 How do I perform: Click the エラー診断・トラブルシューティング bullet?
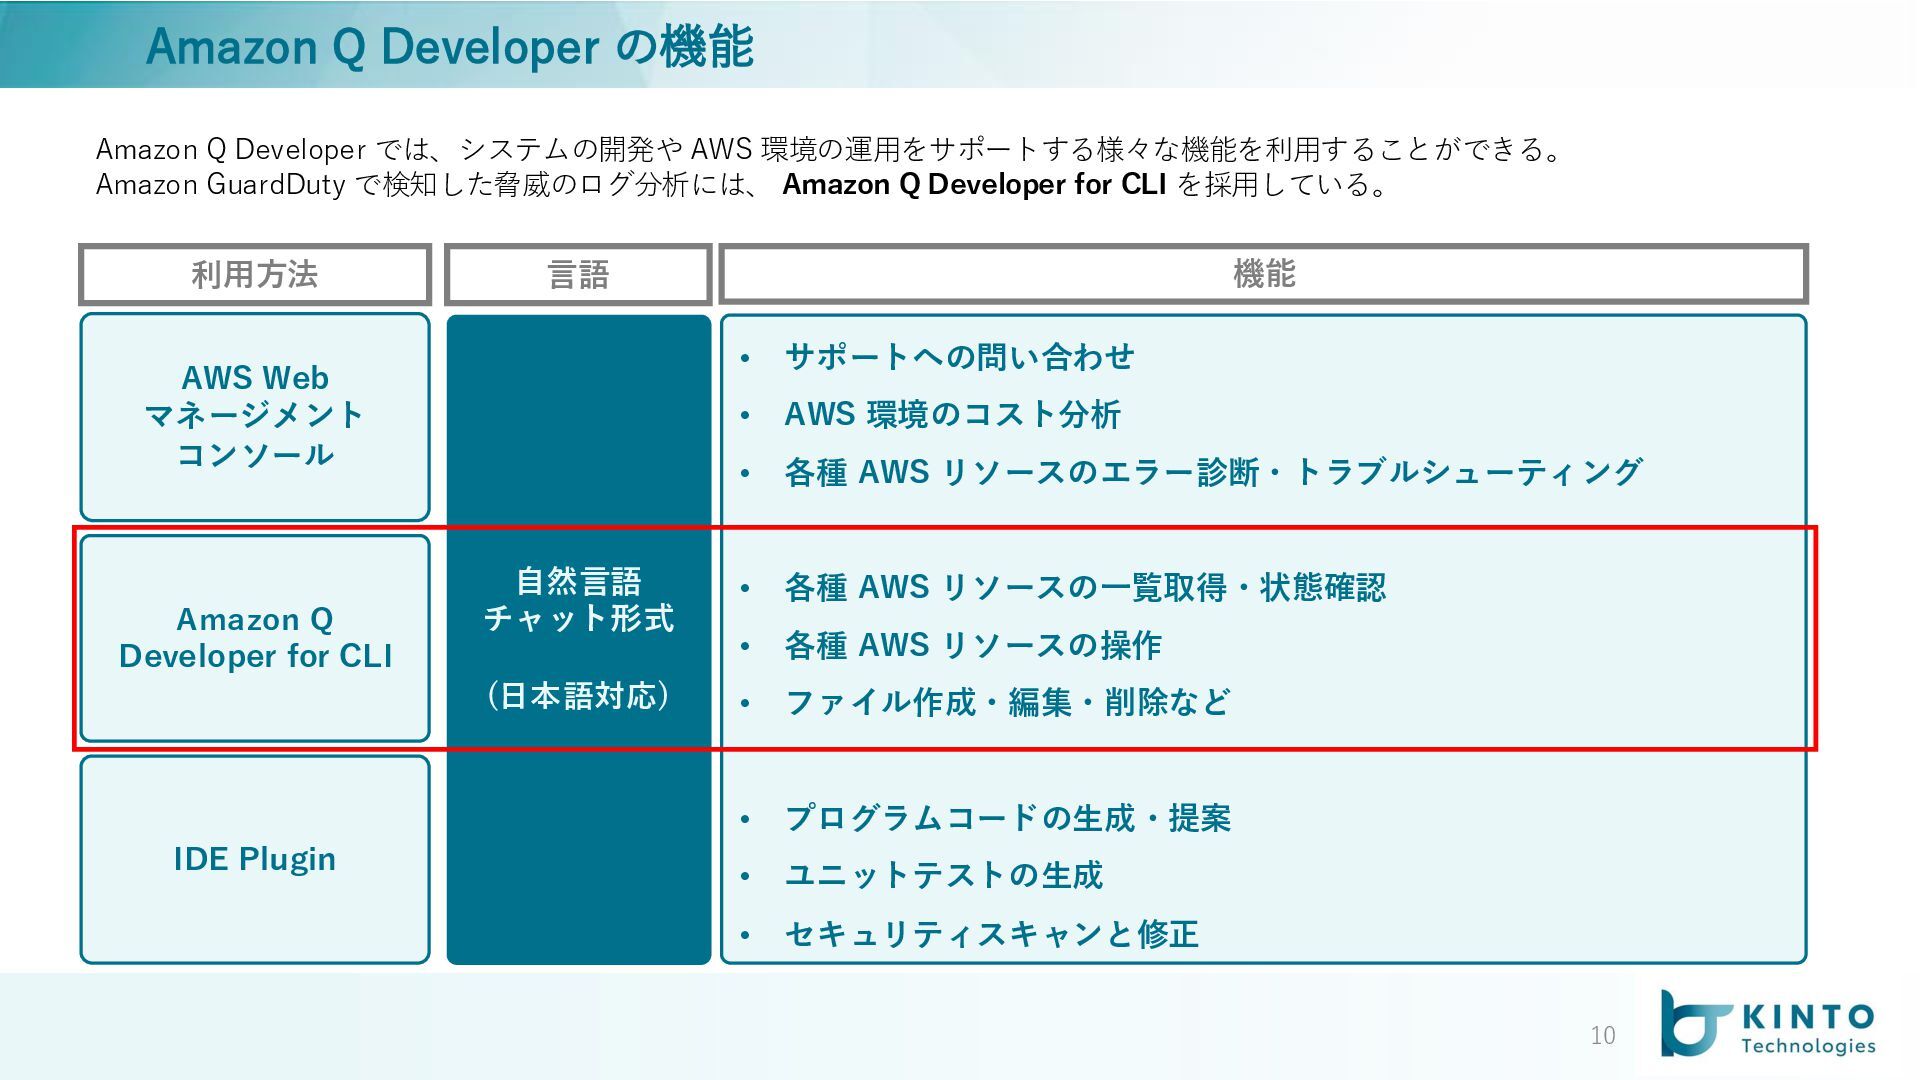[x=1212, y=472]
